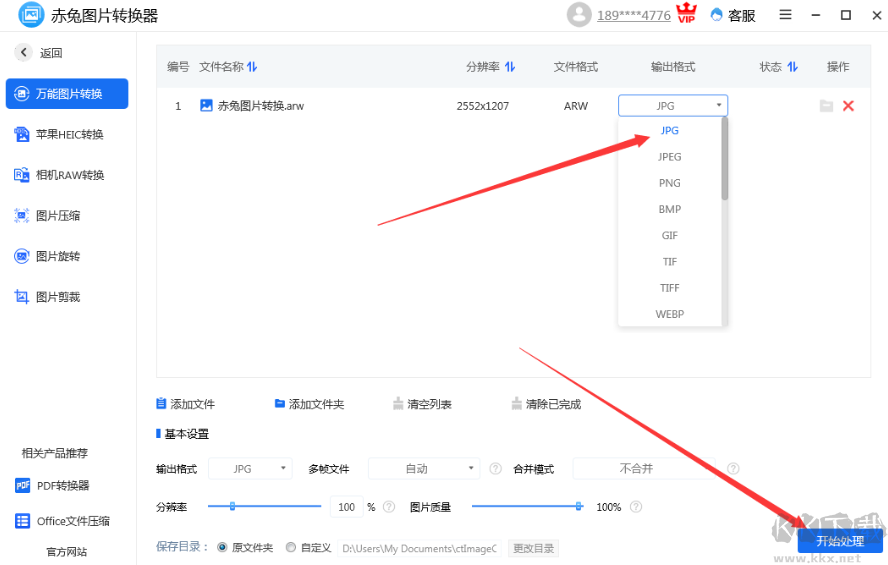
Task: Open 万能图片转换 in the sidebar
Action: (67, 93)
